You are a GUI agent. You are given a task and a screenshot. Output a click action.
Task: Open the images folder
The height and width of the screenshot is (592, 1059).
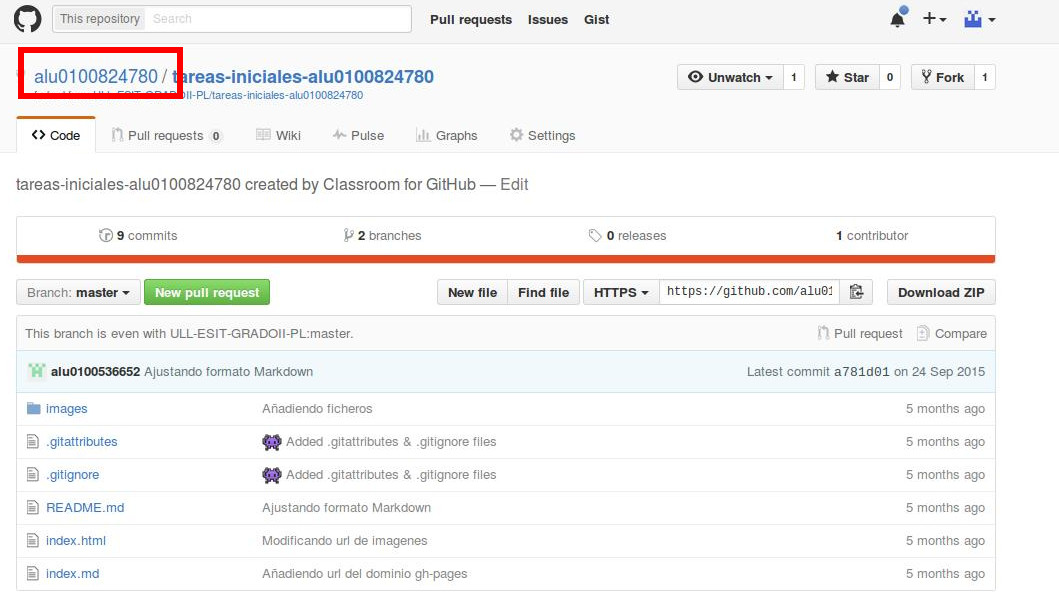click(x=66, y=408)
